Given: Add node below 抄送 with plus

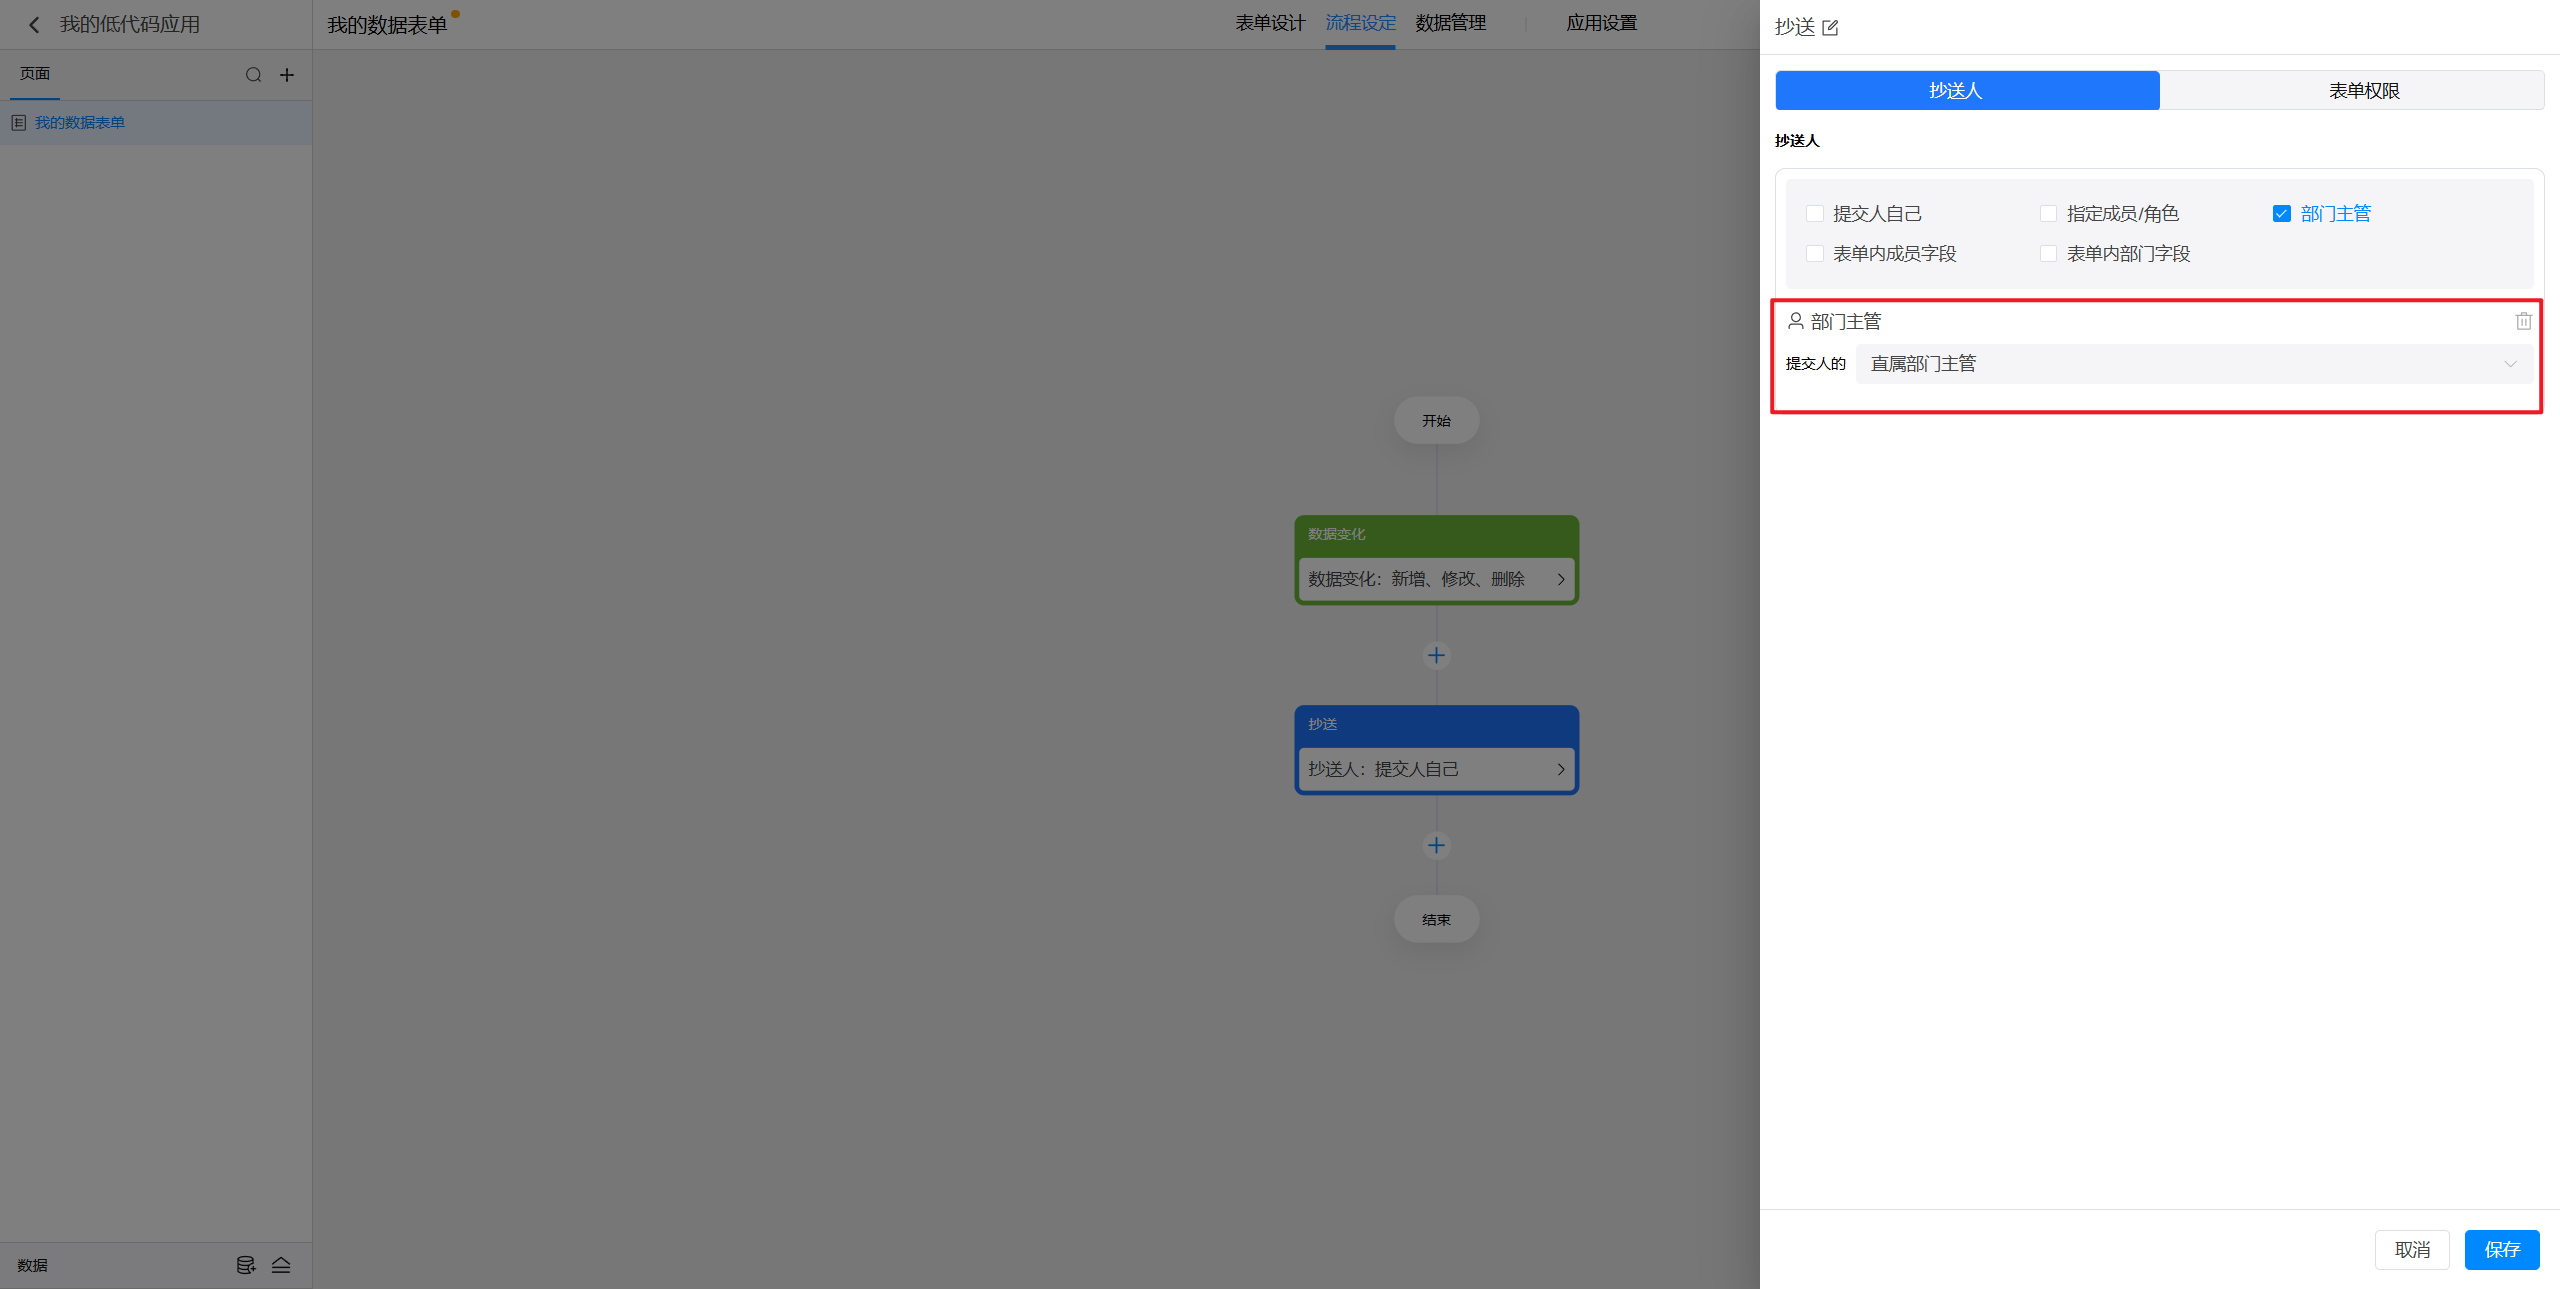Looking at the screenshot, I should pos(1436,845).
